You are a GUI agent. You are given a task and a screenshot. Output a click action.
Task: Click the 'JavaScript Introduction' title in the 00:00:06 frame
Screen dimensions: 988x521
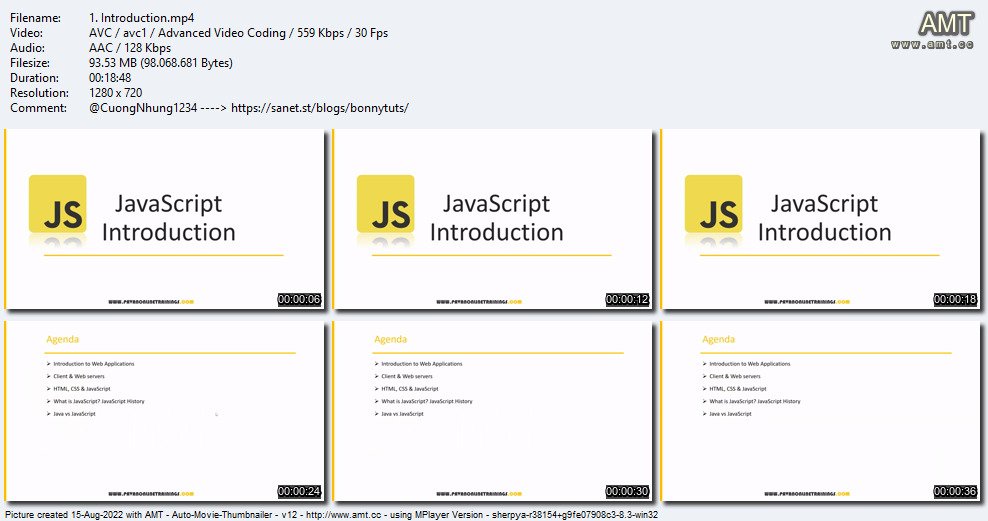[x=169, y=218]
